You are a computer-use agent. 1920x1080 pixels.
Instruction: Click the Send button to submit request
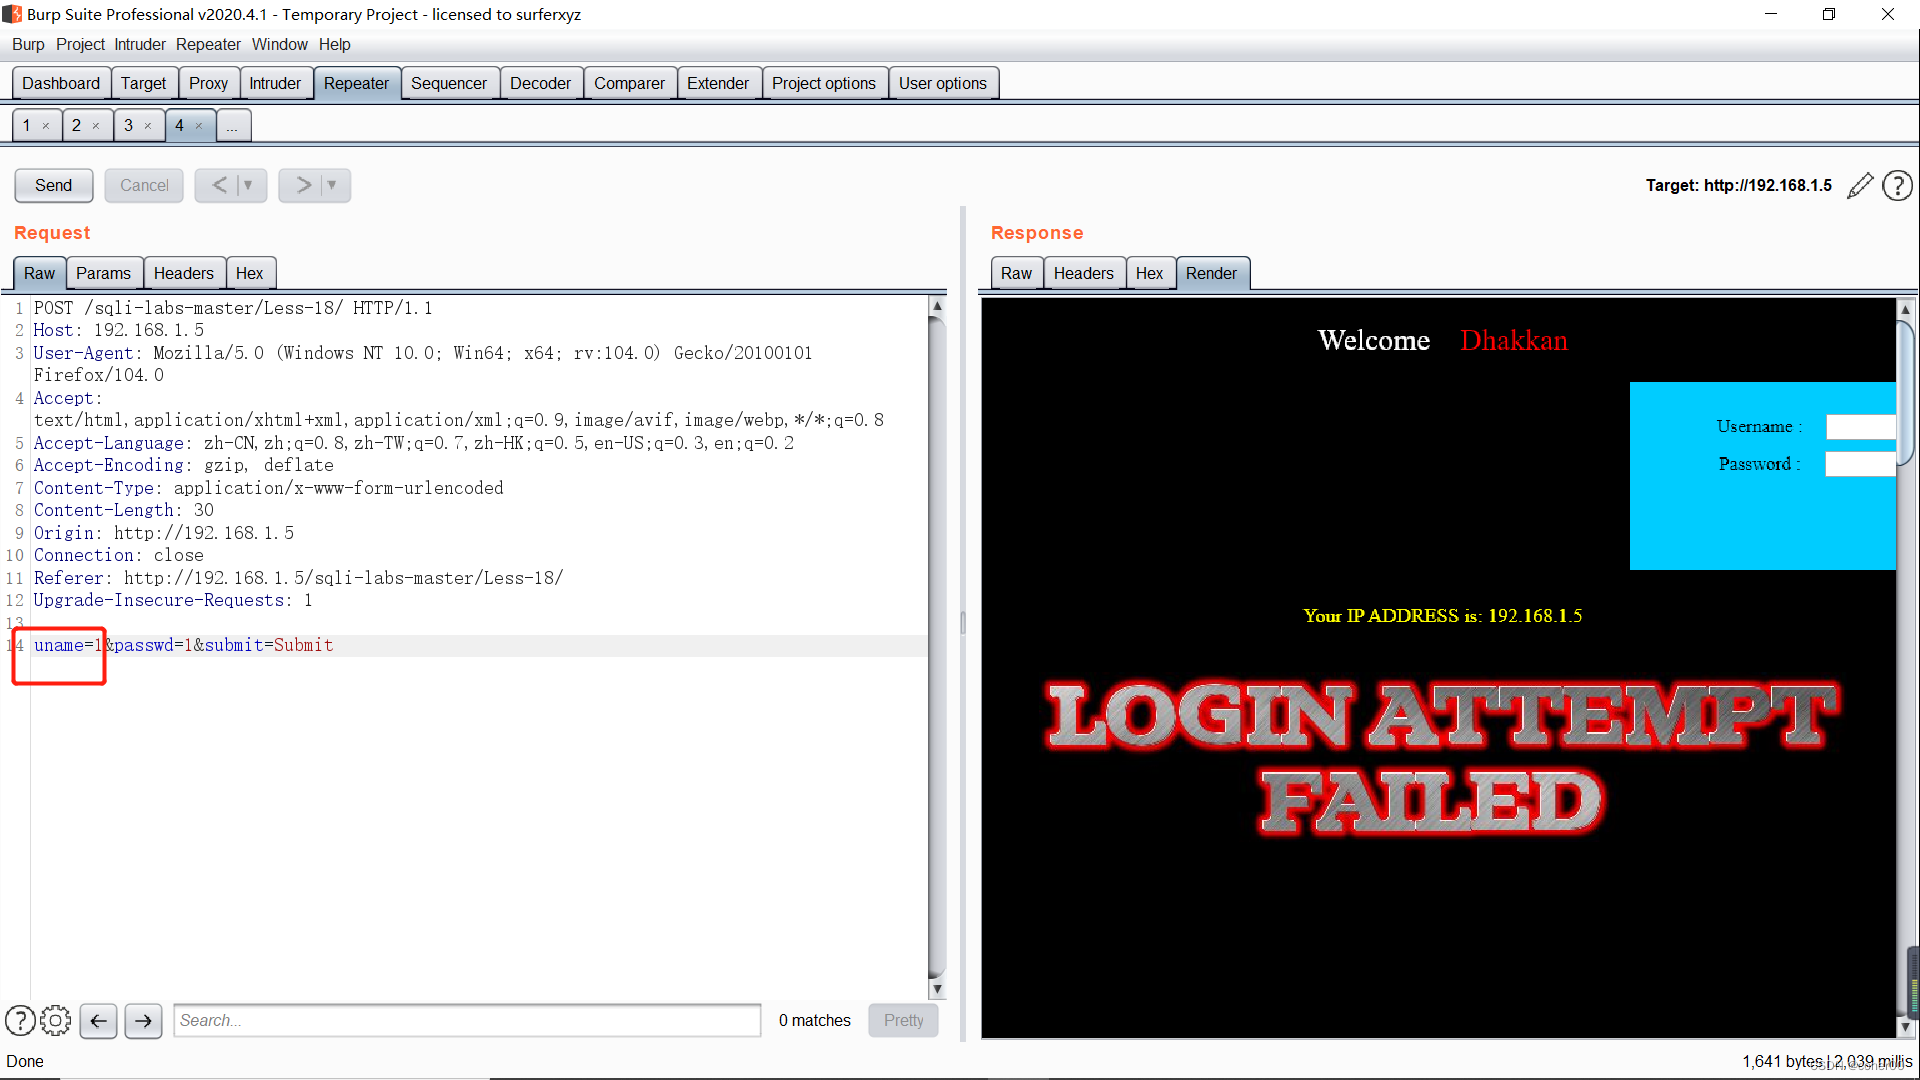pos(53,183)
